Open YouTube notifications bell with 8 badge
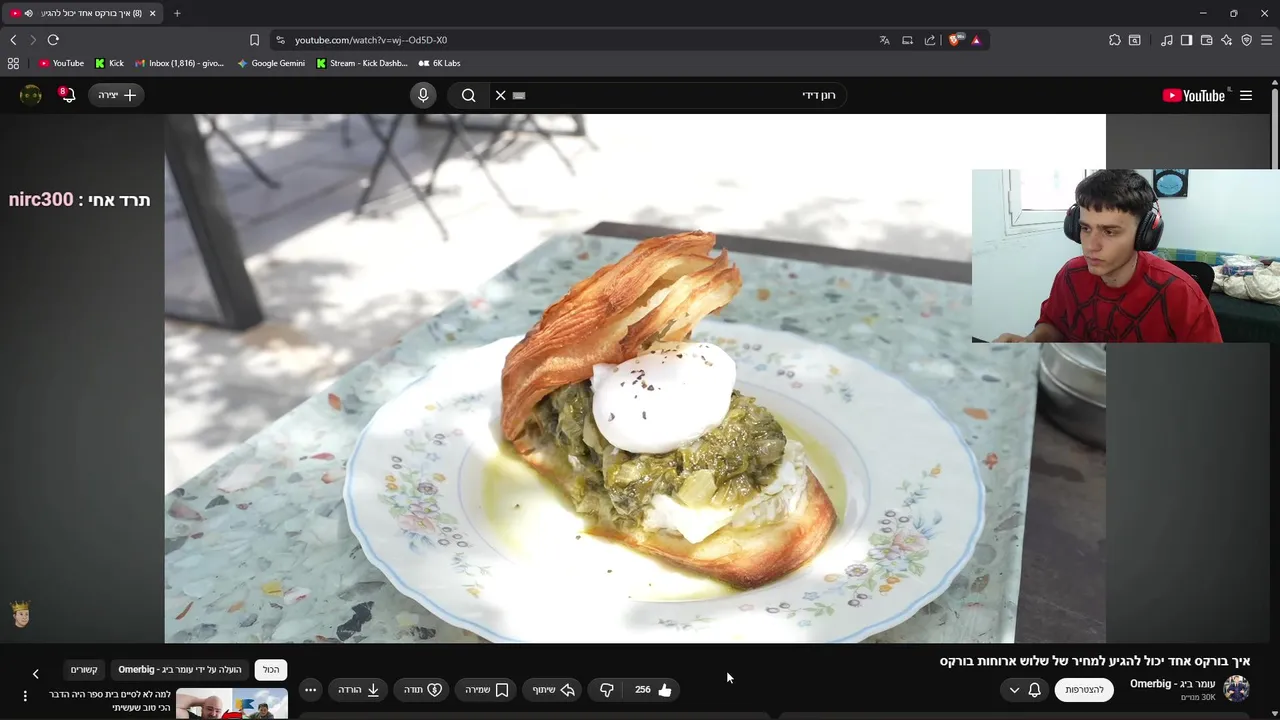1280x720 pixels. click(x=67, y=95)
